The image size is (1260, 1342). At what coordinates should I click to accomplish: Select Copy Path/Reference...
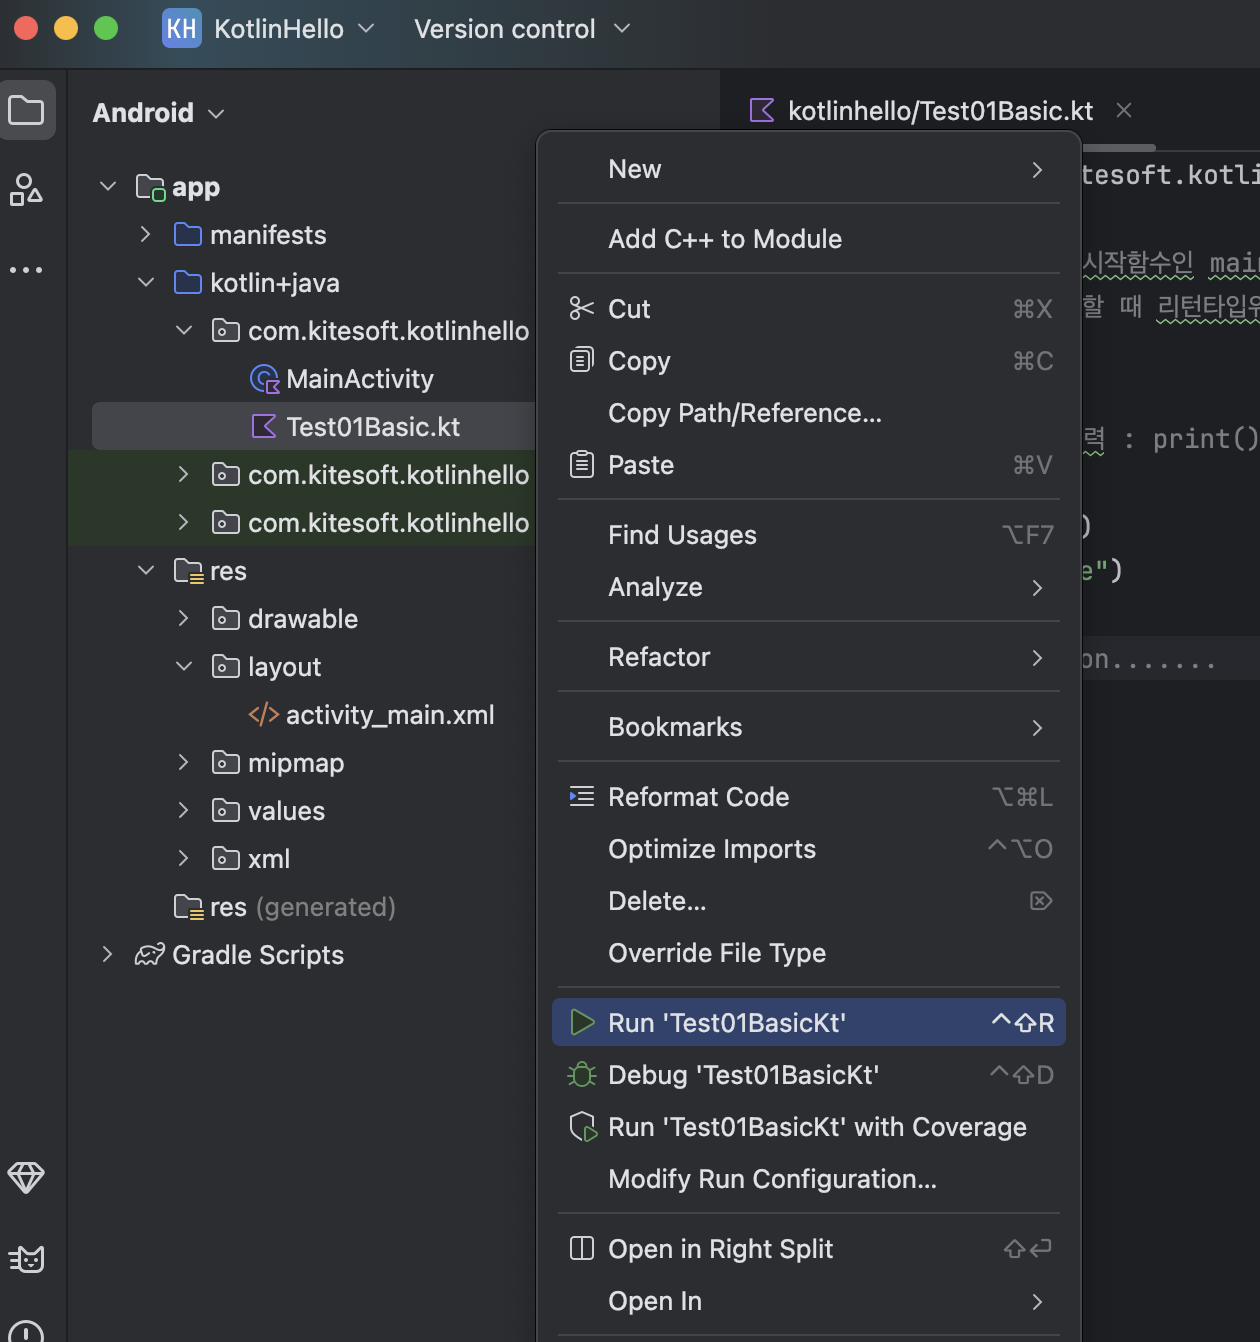coord(809,413)
